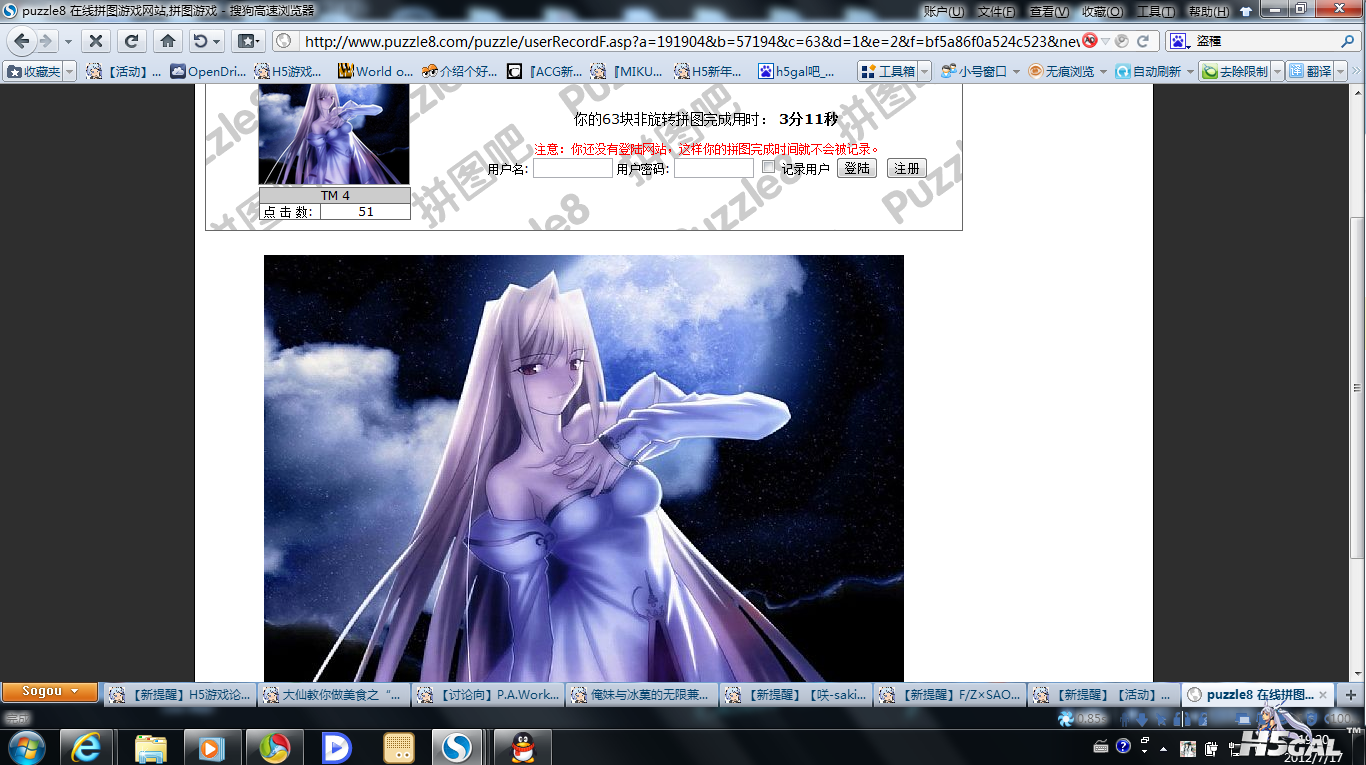The height and width of the screenshot is (765, 1366).
Task: Switch to the 俺妹与冰菓的无限兼... tab
Action: [x=641, y=694]
